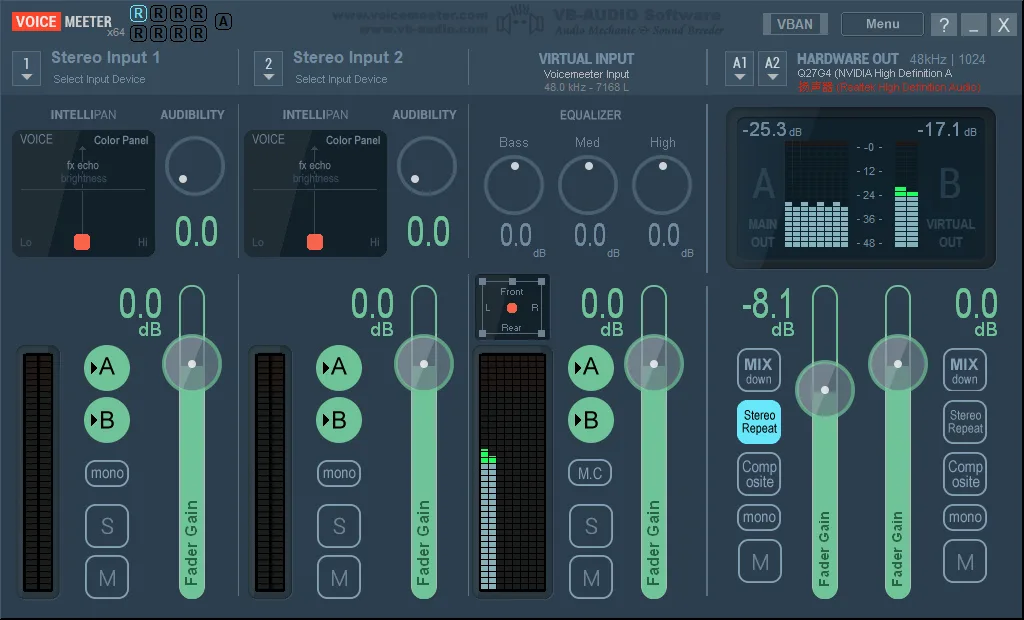1024x620 pixels.
Task: Toggle the B bus routing for Stereo Input 2
Action: point(339,420)
